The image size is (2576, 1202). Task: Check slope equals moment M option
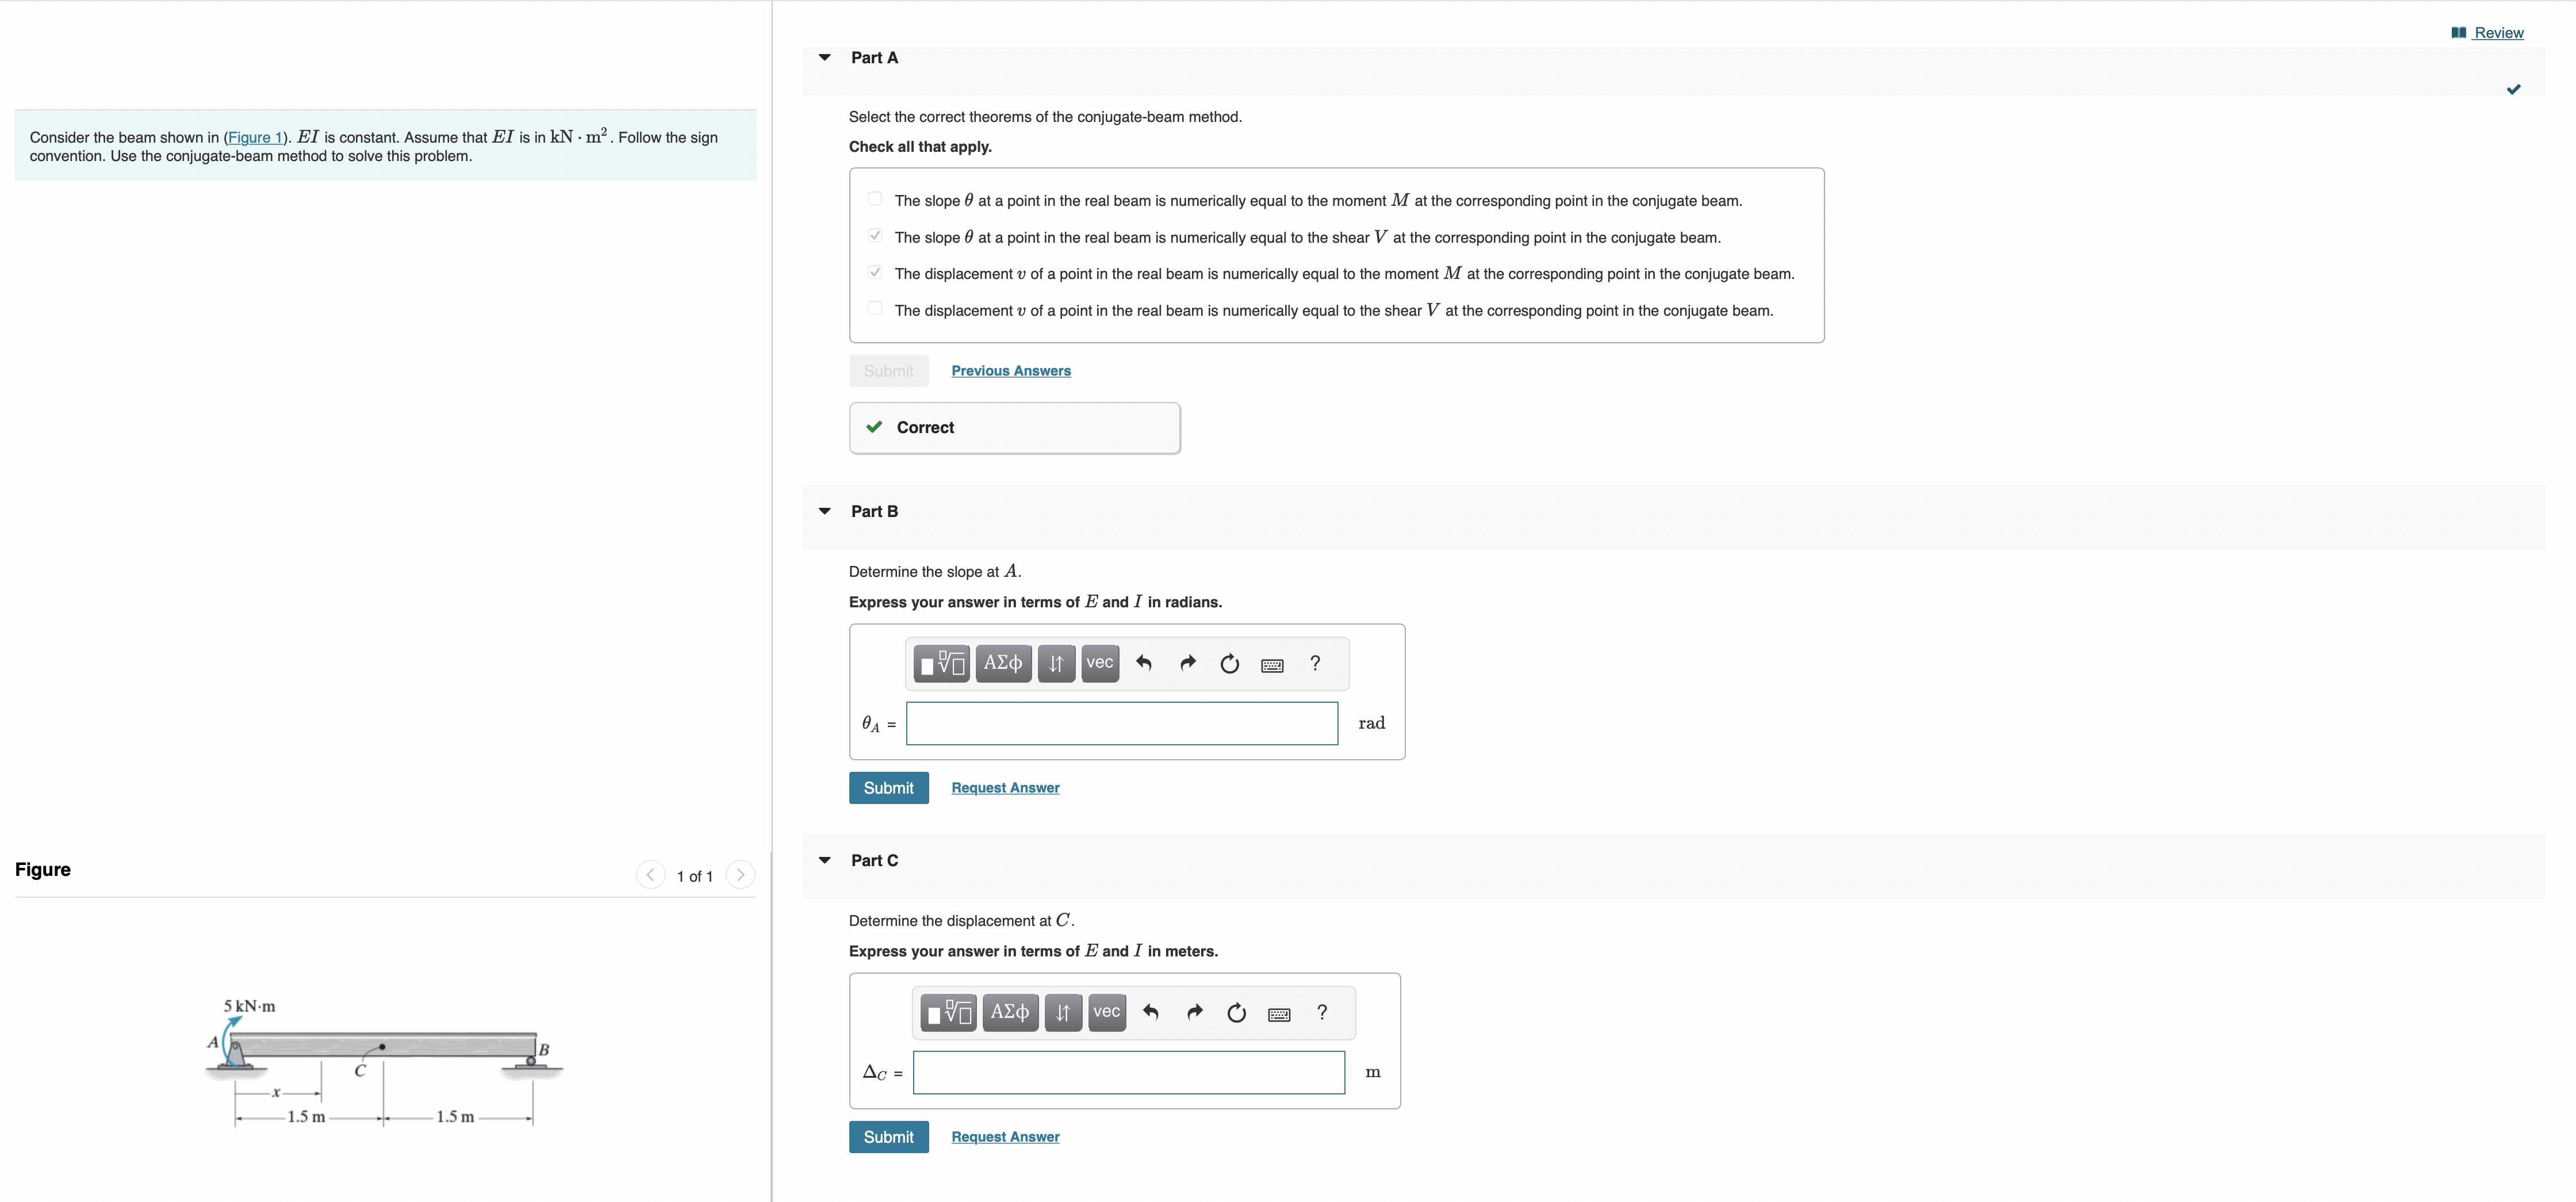click(x=875, y=199)
